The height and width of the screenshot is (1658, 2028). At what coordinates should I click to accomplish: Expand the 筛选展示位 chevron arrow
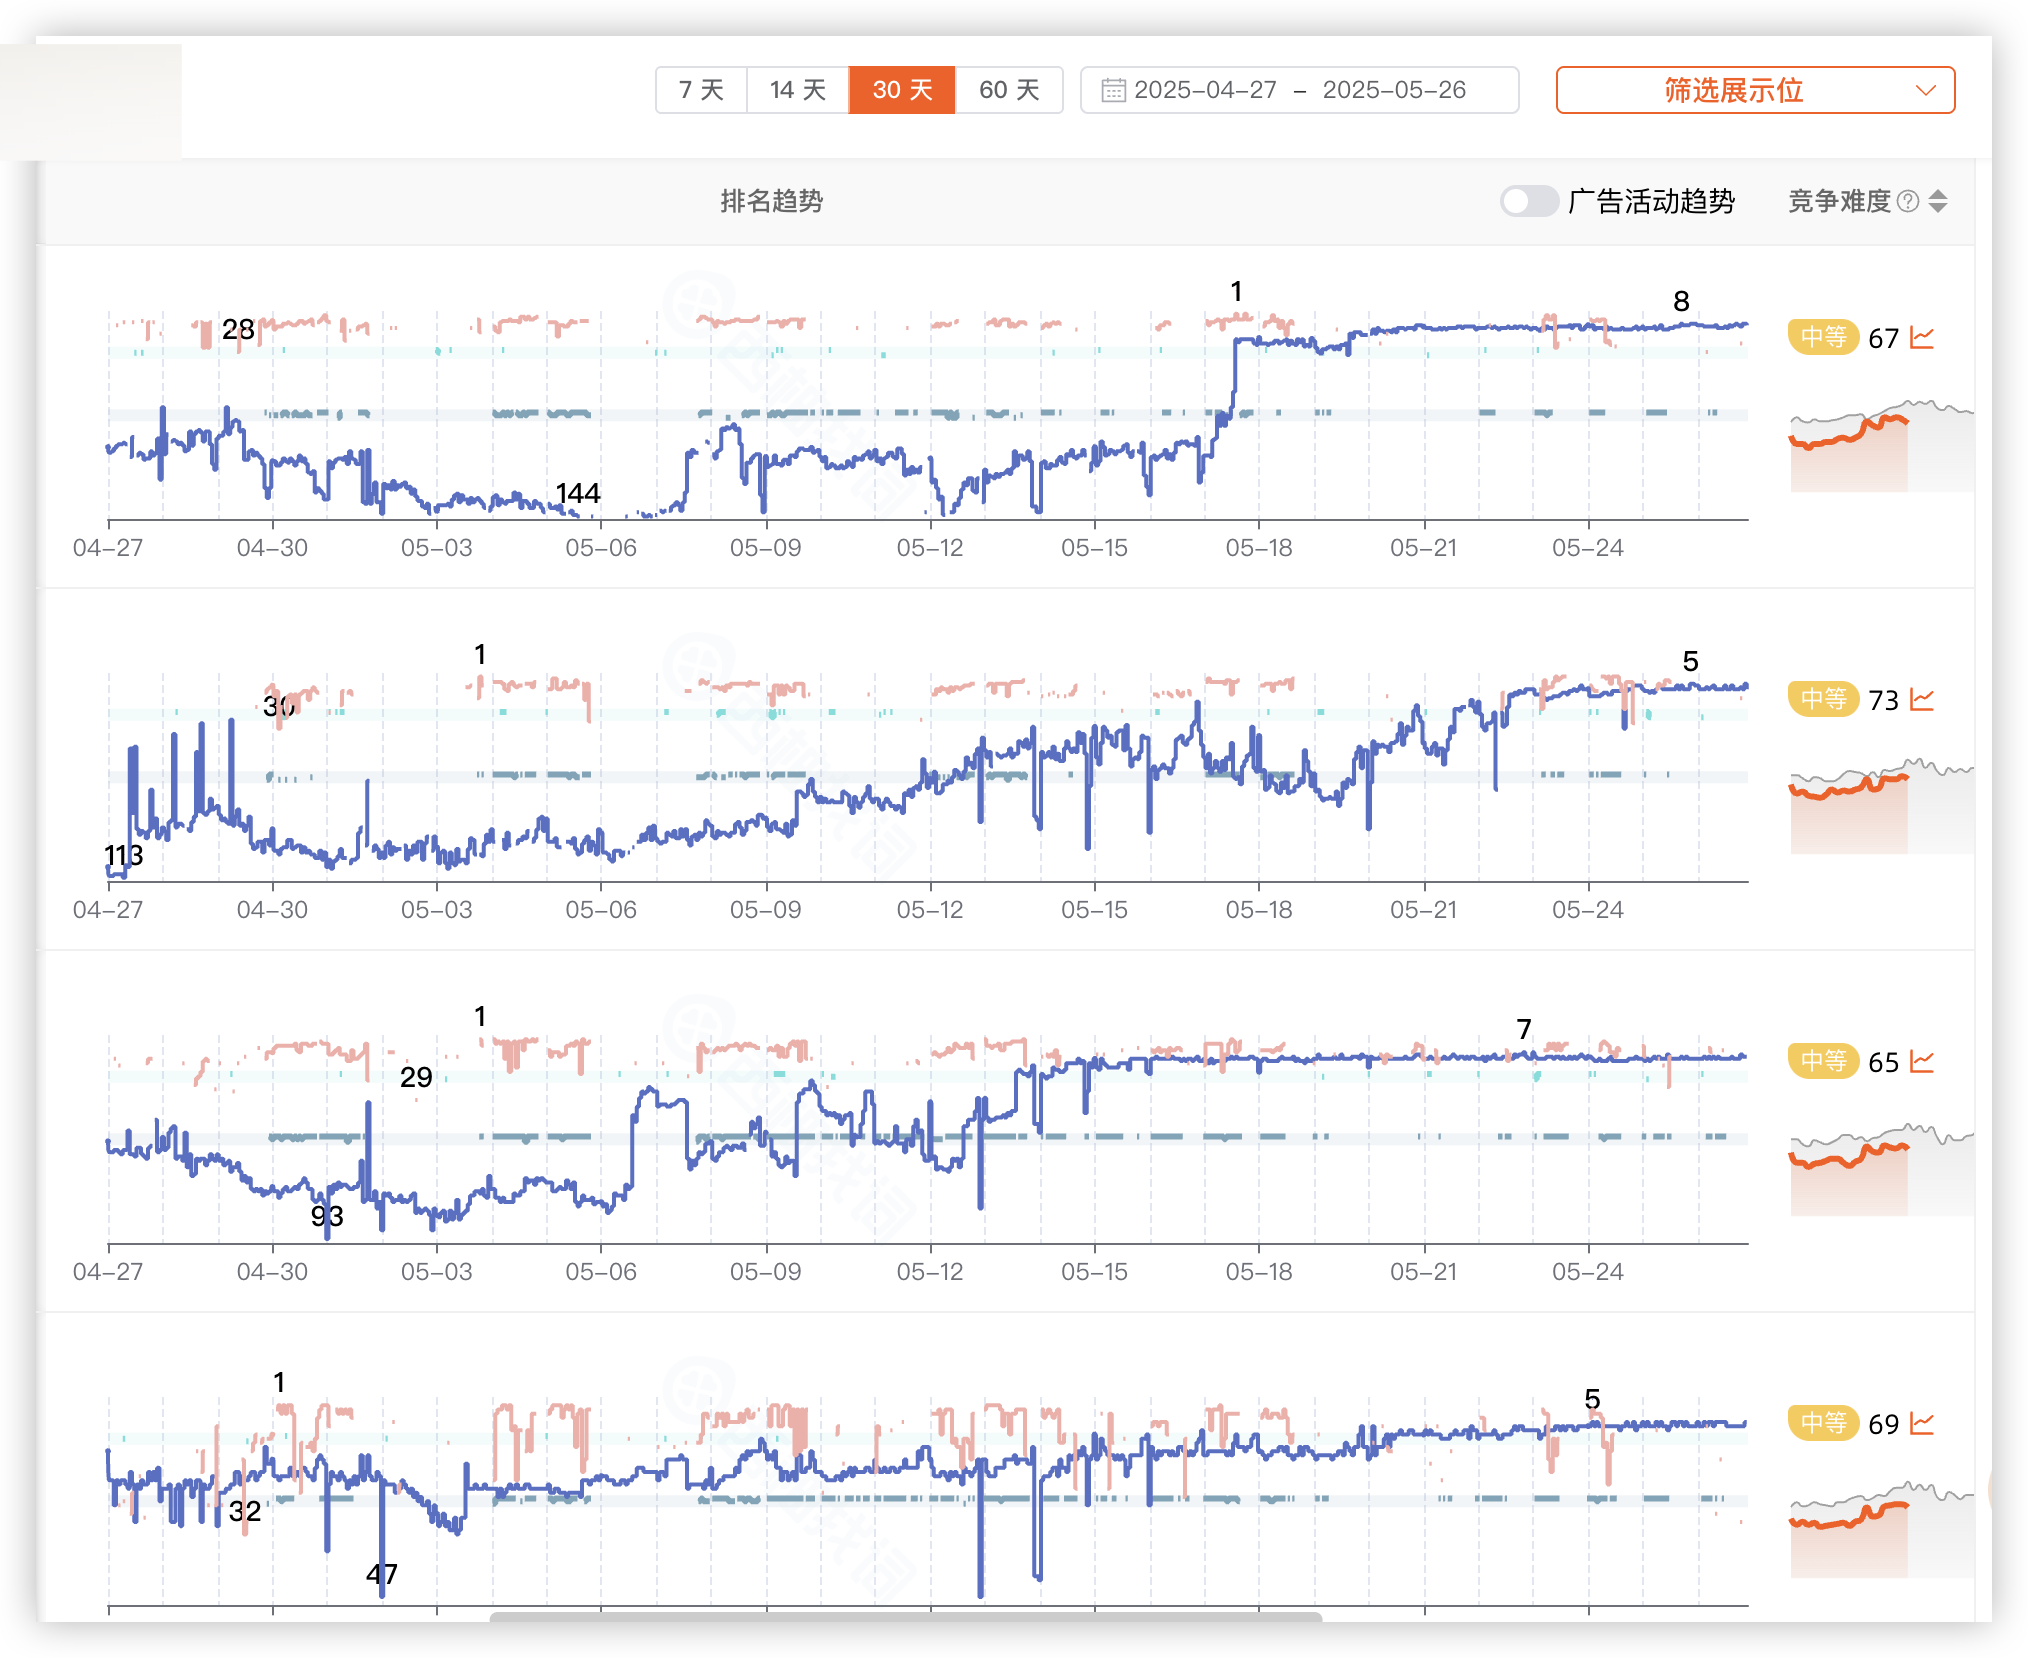[1925, 90]
